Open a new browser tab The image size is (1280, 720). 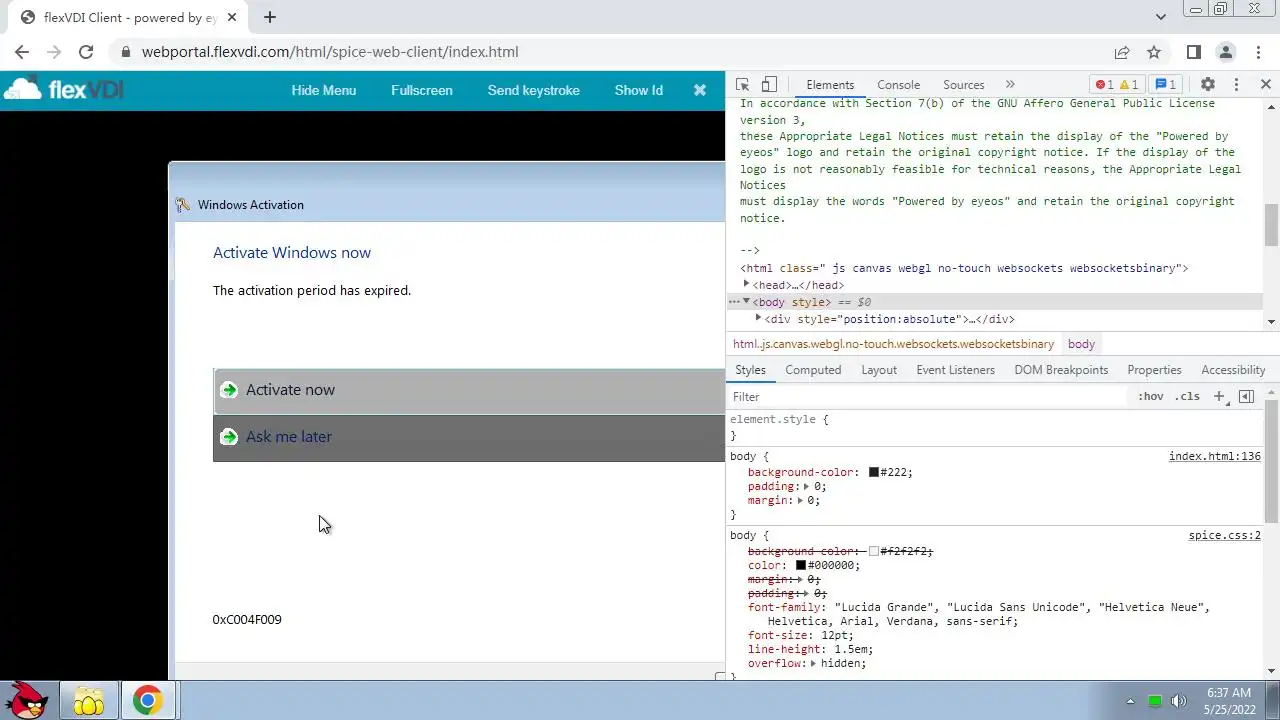270,17
